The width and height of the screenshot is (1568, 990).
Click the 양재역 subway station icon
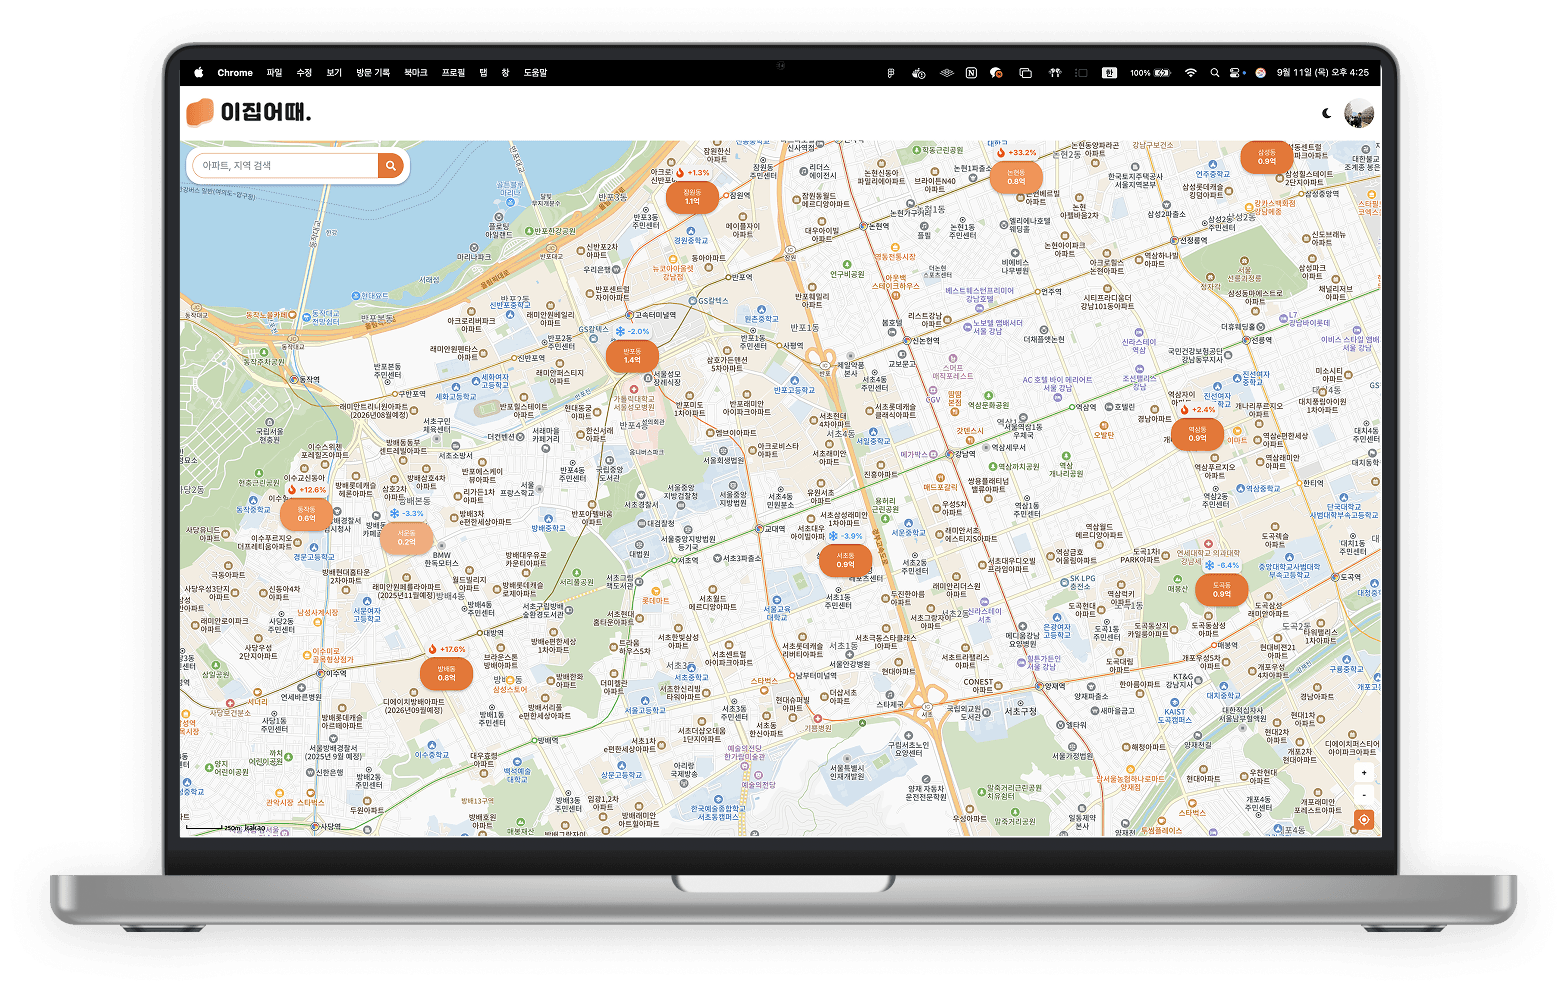[1038, 686]
